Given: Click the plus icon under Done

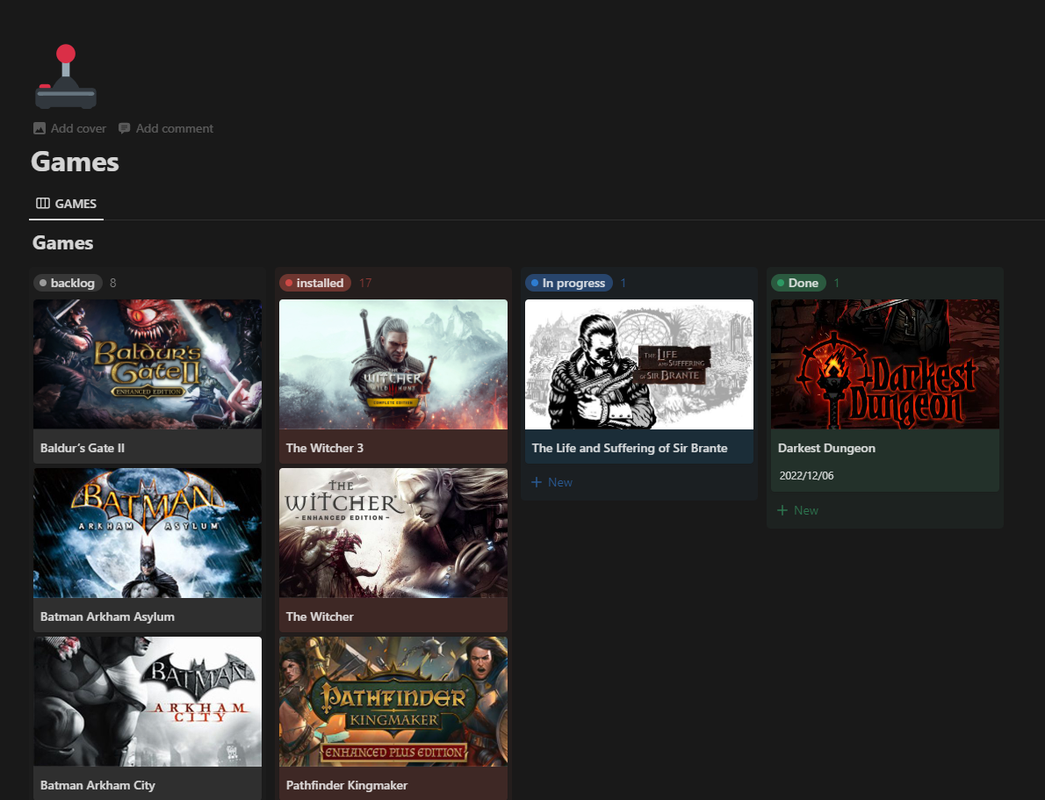Looking at the screenshot, I should 782,510.
